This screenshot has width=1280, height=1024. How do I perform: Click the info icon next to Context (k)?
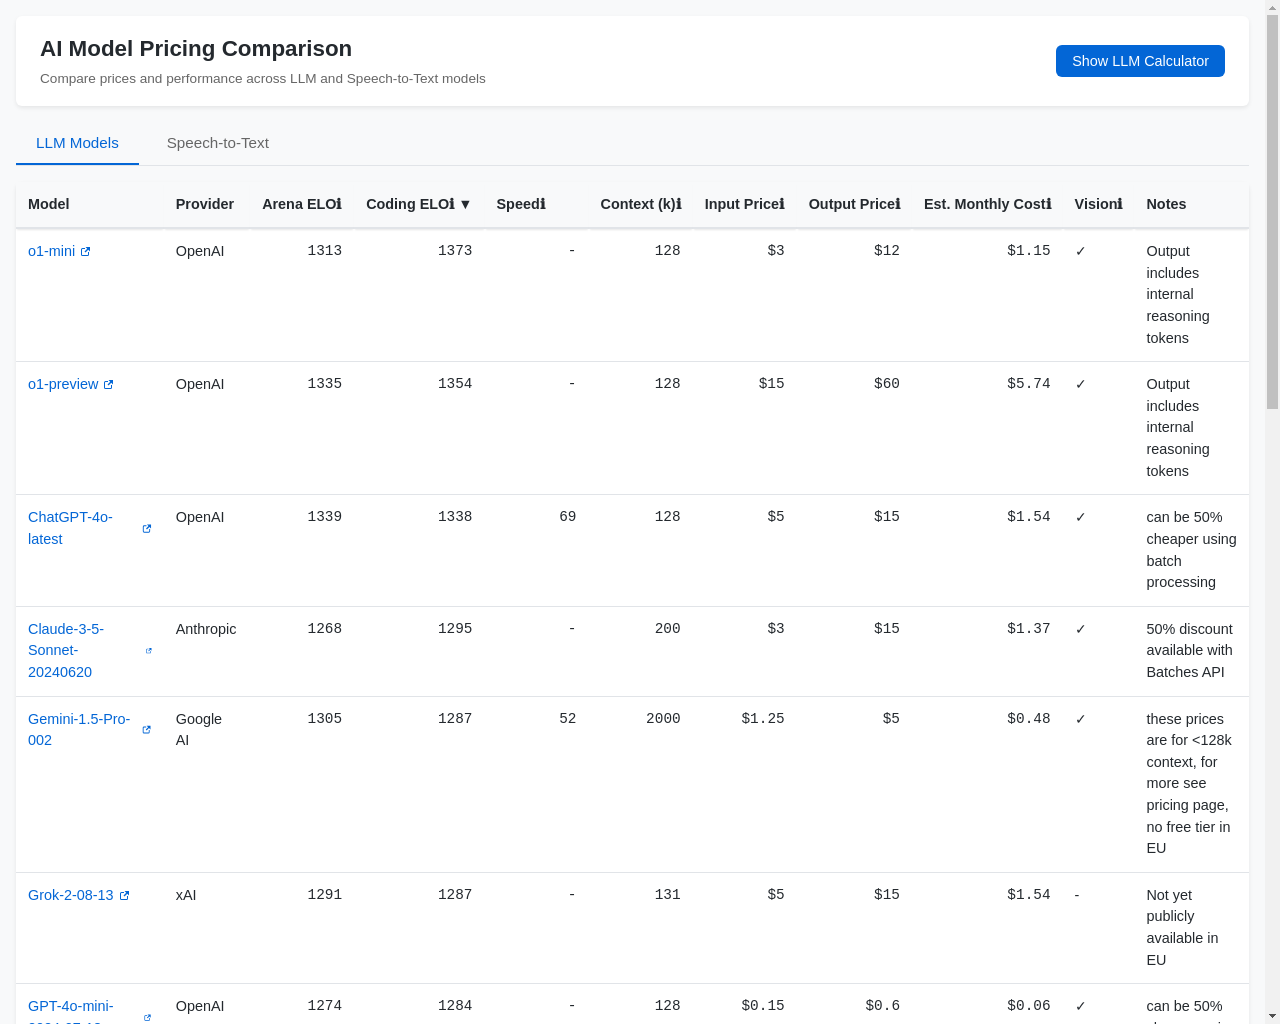coord(678,204)
